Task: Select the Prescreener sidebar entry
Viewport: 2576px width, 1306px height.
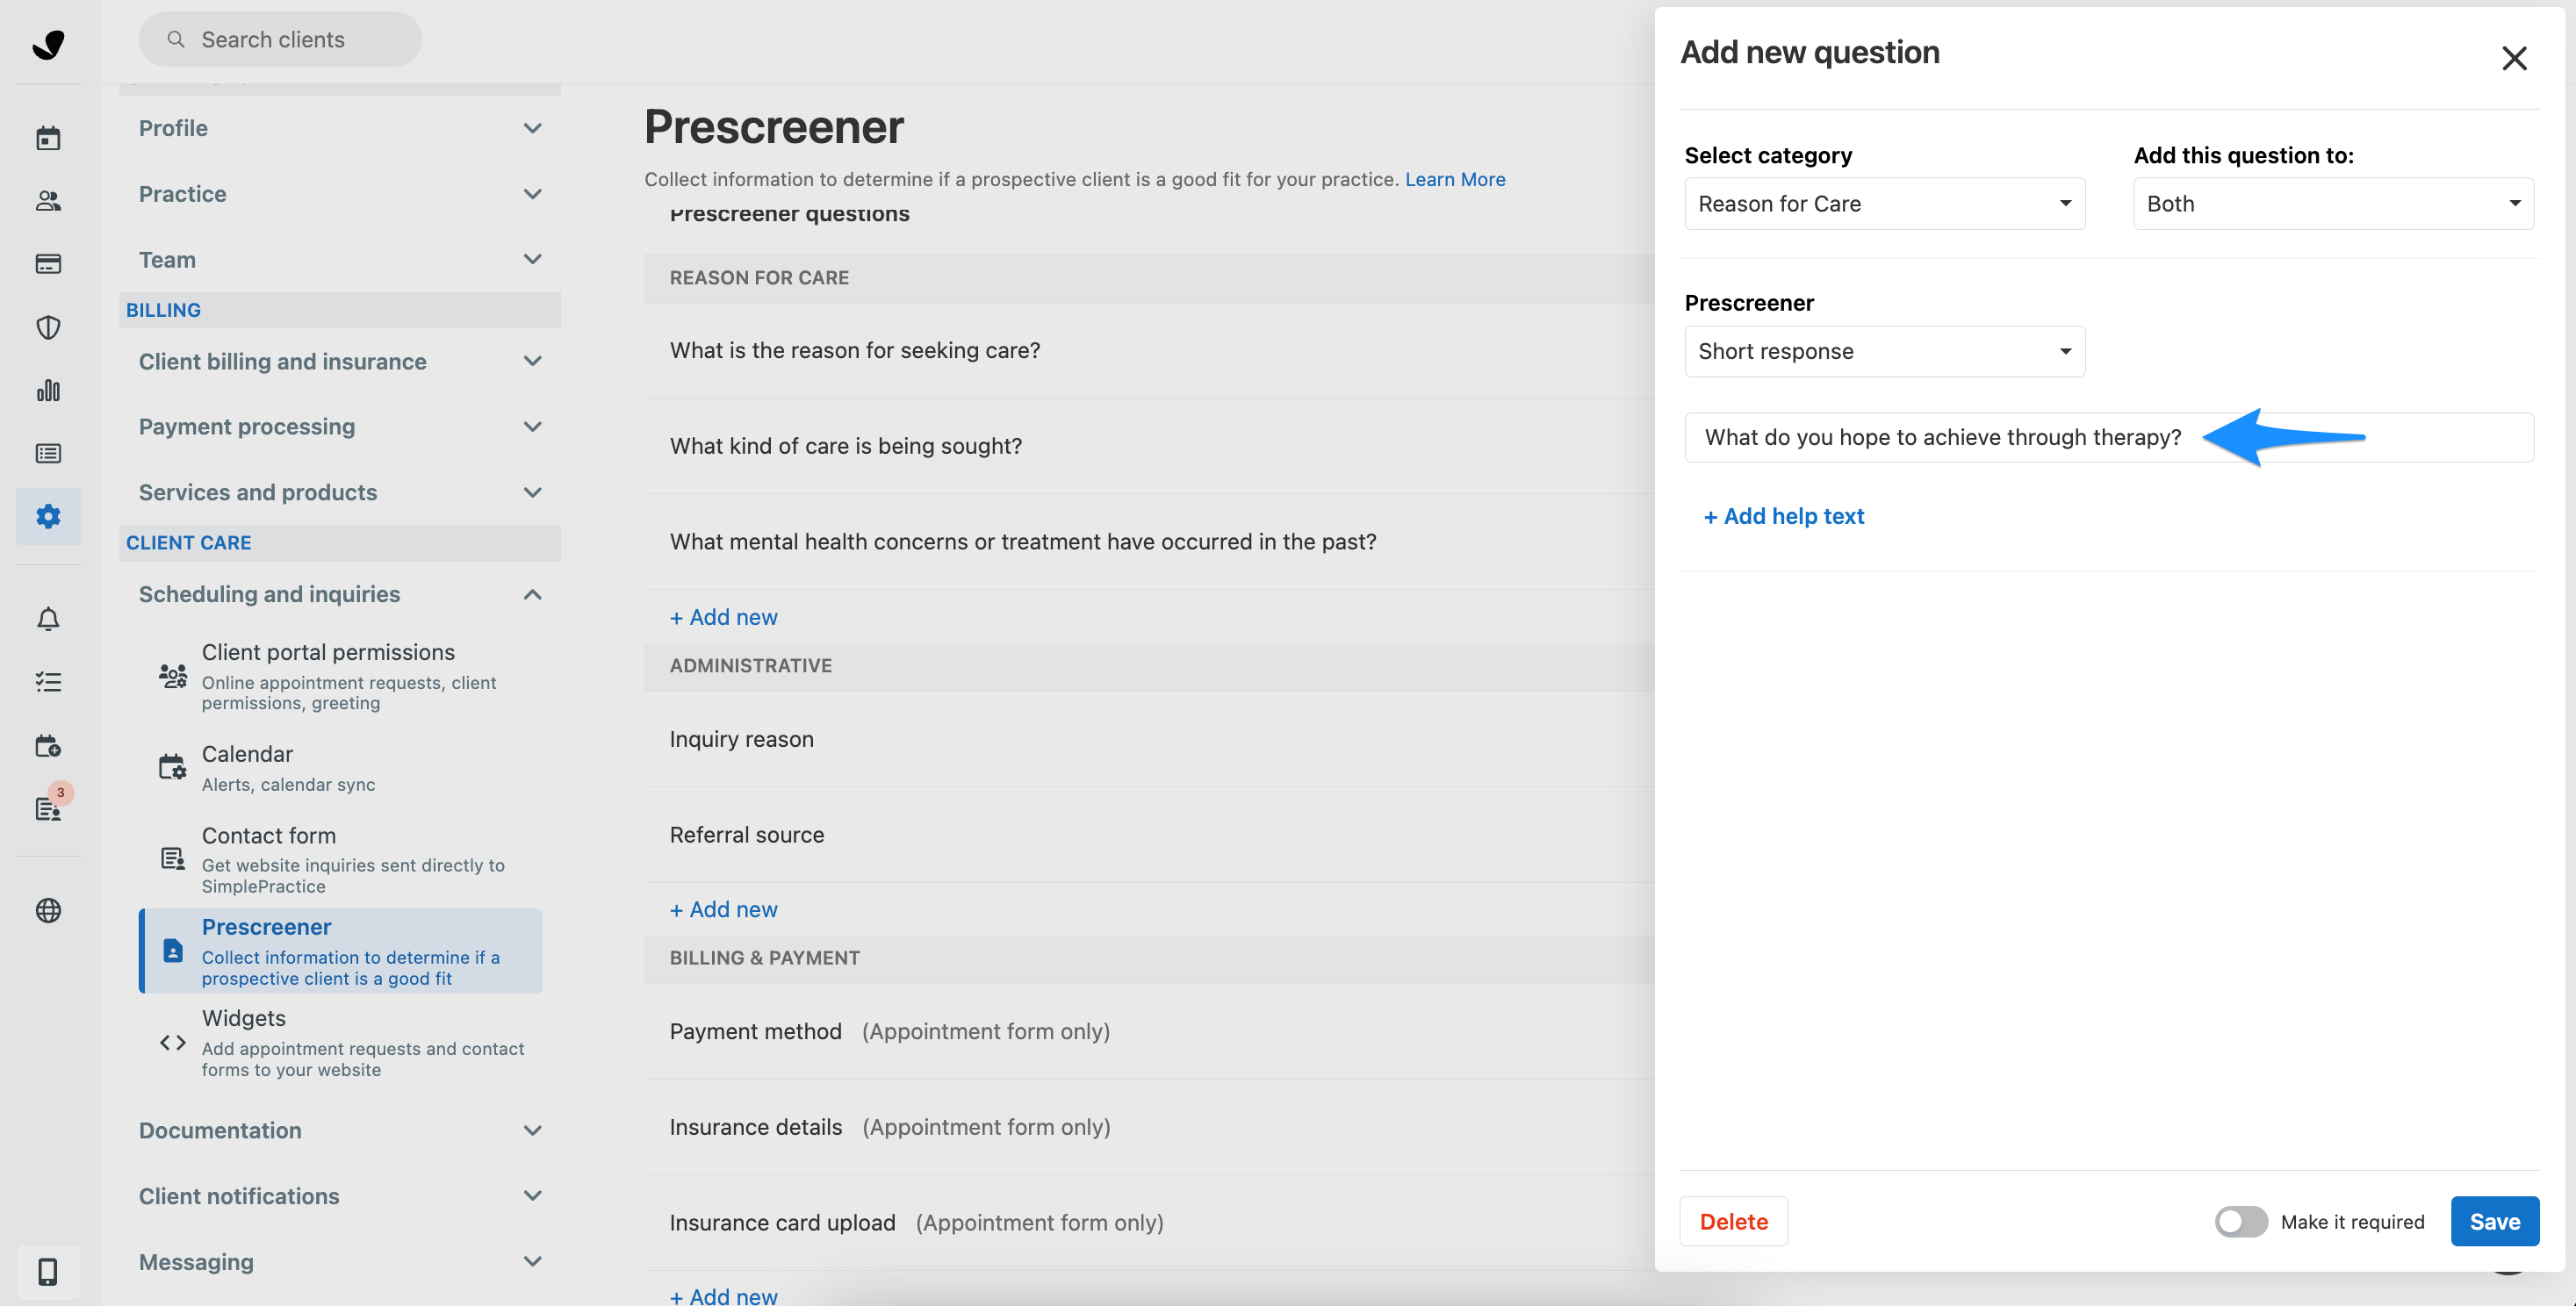Action: click(340, 950)
